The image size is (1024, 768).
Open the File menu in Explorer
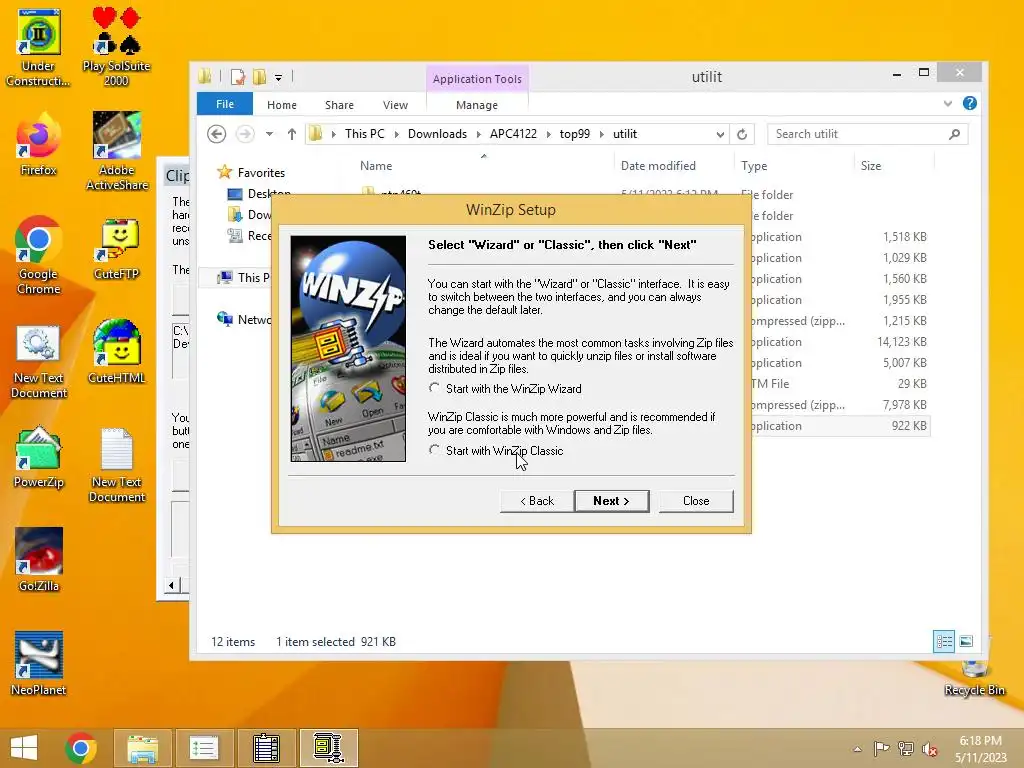(225, 104)
